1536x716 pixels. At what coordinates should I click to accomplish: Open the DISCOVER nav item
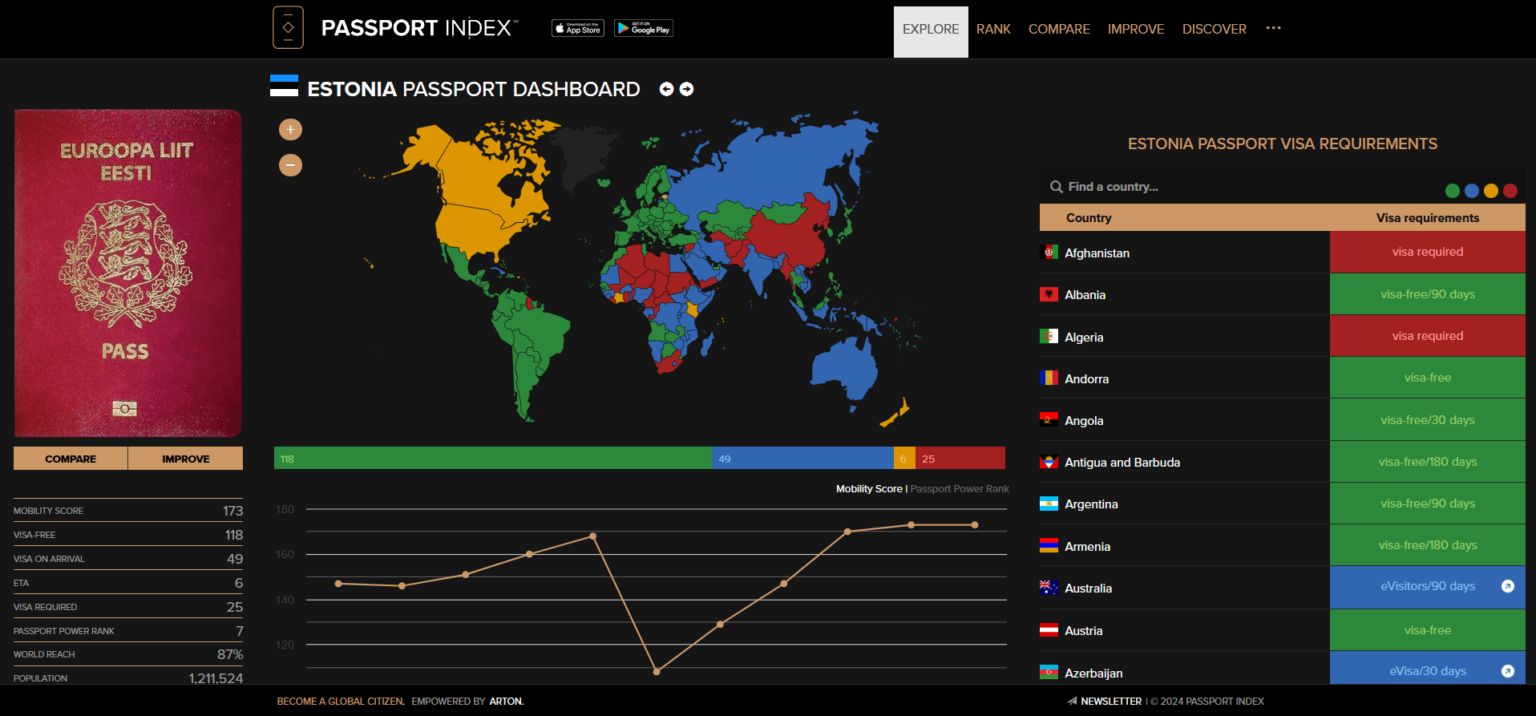[1214, 30]
